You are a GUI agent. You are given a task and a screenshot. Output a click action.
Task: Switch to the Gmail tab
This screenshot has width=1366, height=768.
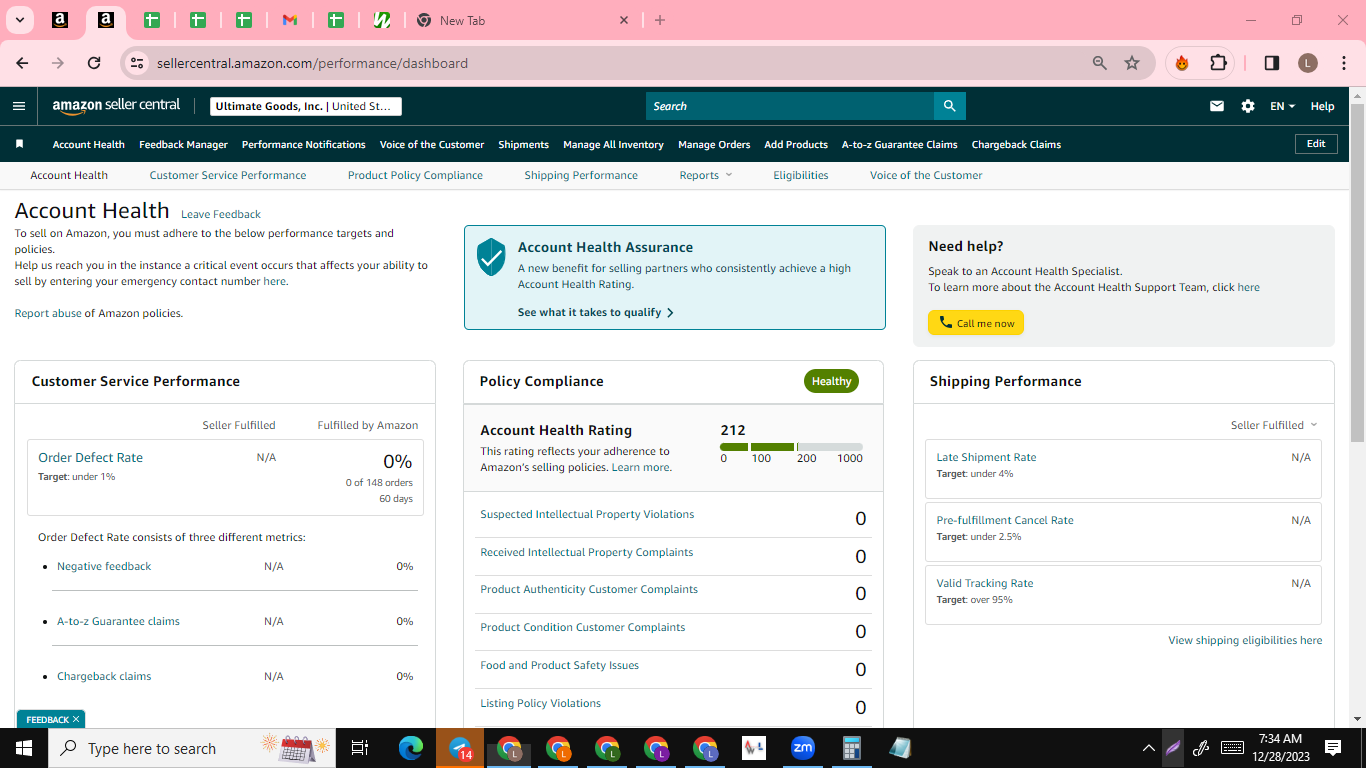point(290,20)
